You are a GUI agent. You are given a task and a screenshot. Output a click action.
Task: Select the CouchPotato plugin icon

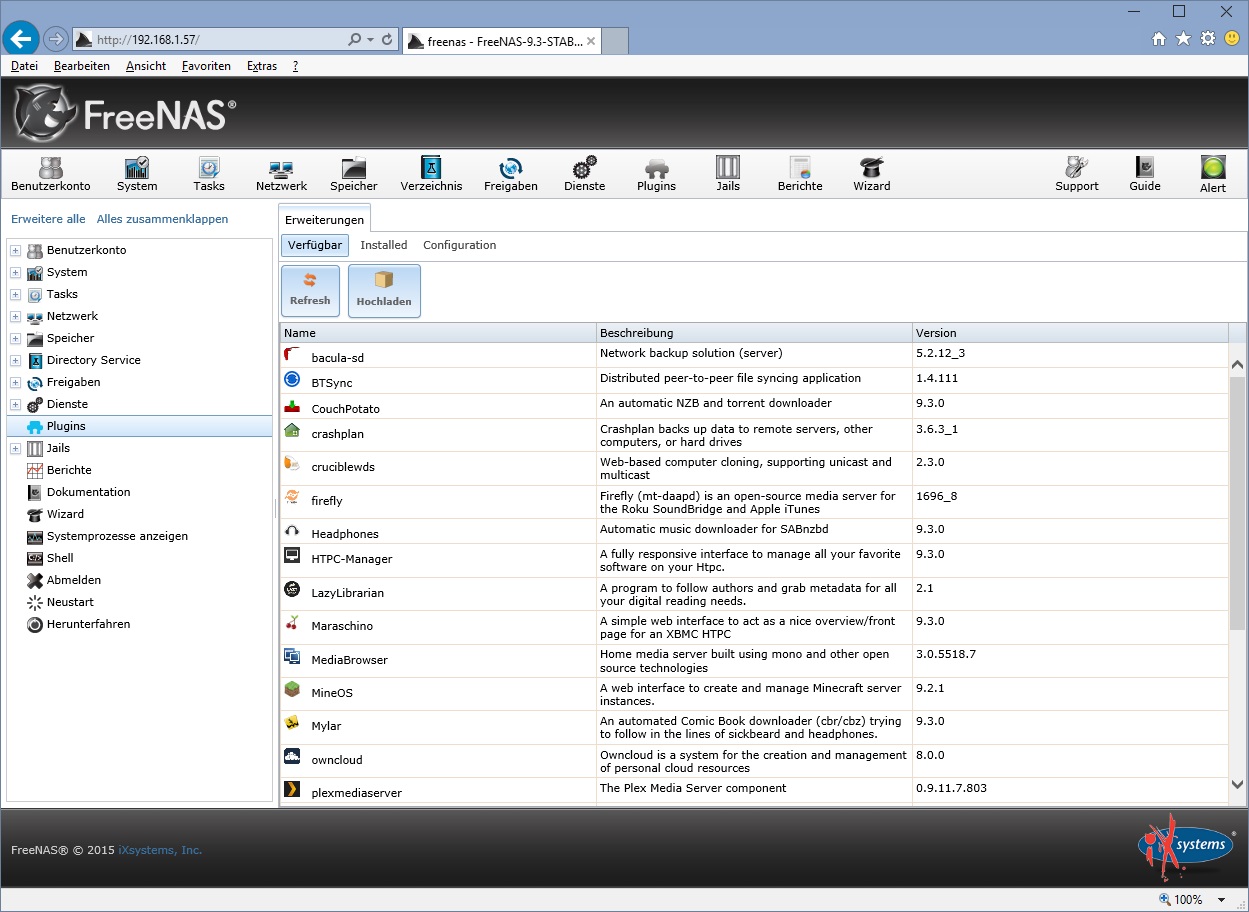(x=292, y=405)
